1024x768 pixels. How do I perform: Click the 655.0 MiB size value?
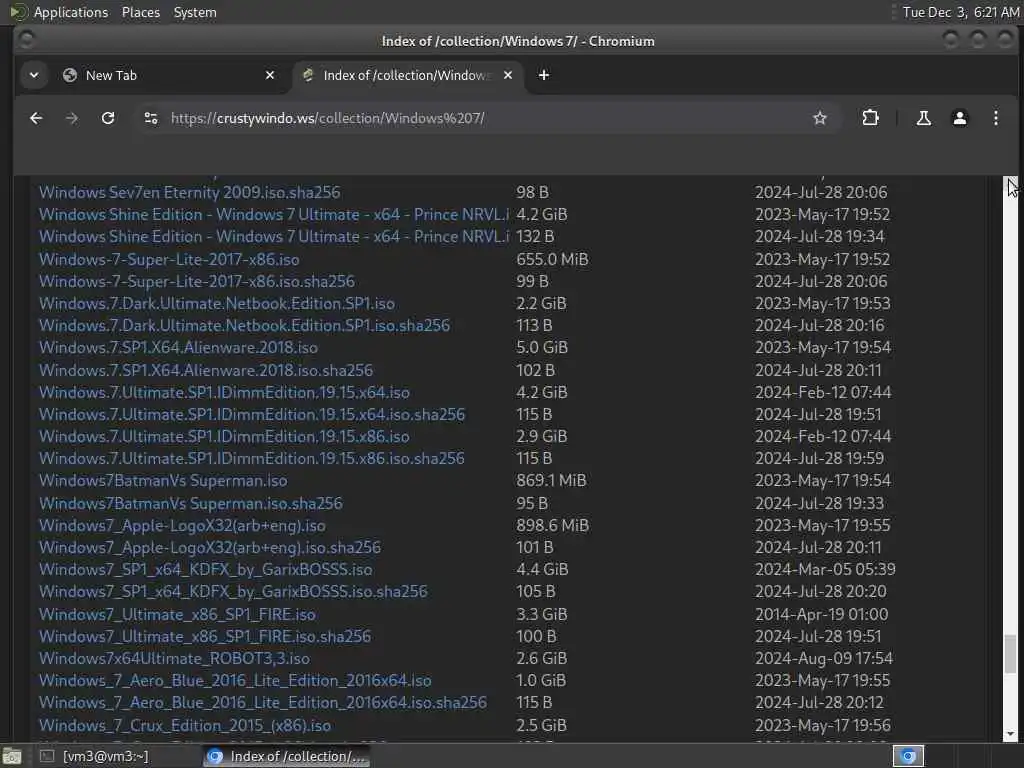(552, 259)
